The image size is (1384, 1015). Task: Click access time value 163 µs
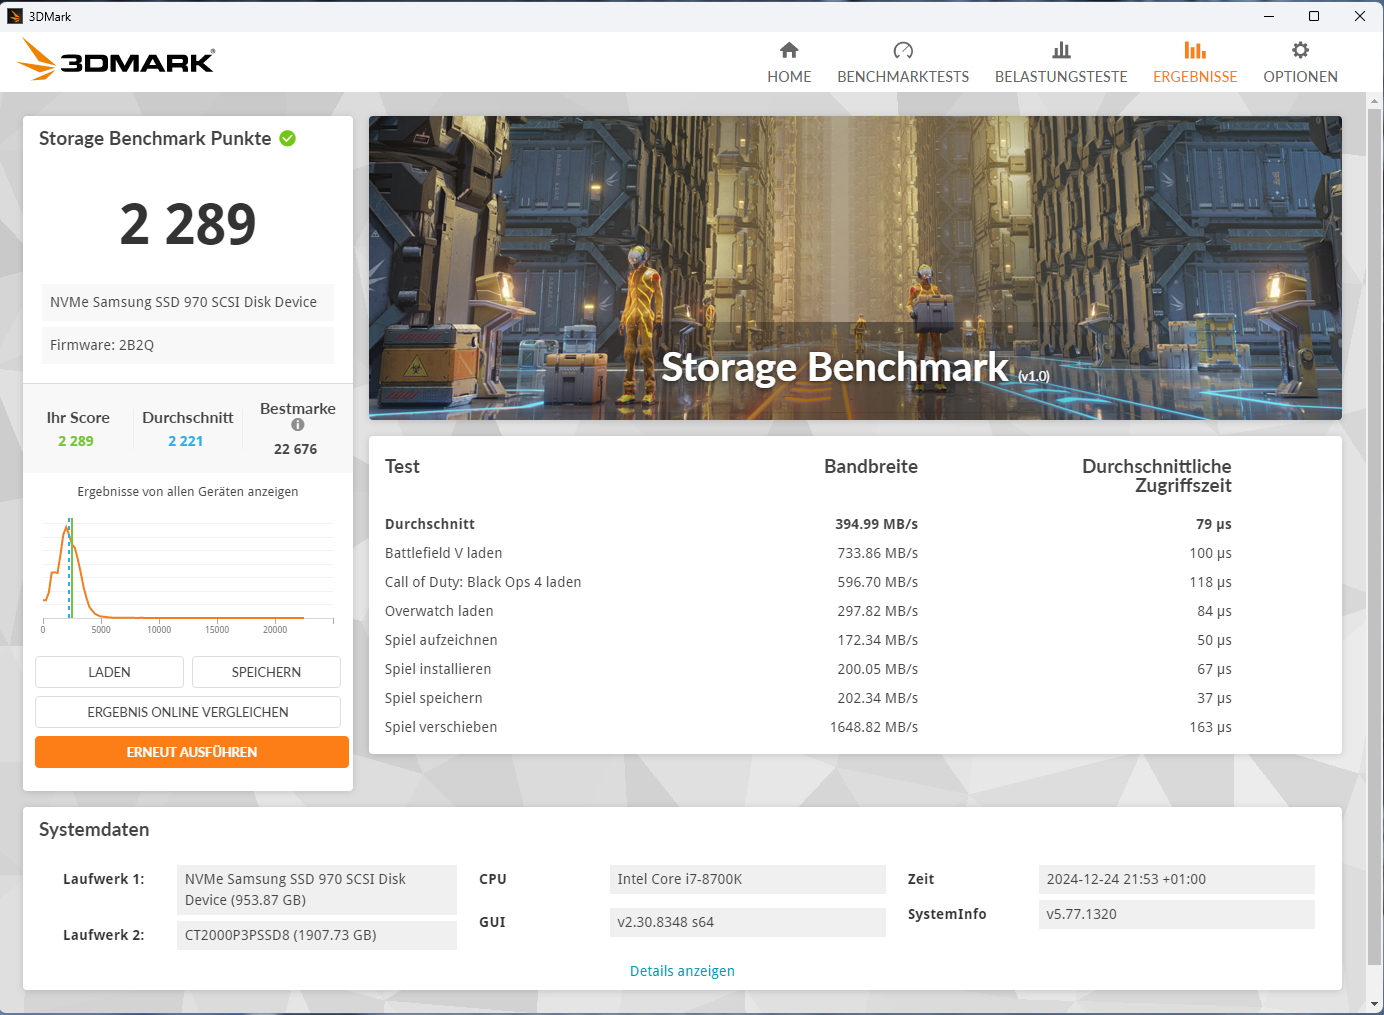click(x=1210, y=727)
